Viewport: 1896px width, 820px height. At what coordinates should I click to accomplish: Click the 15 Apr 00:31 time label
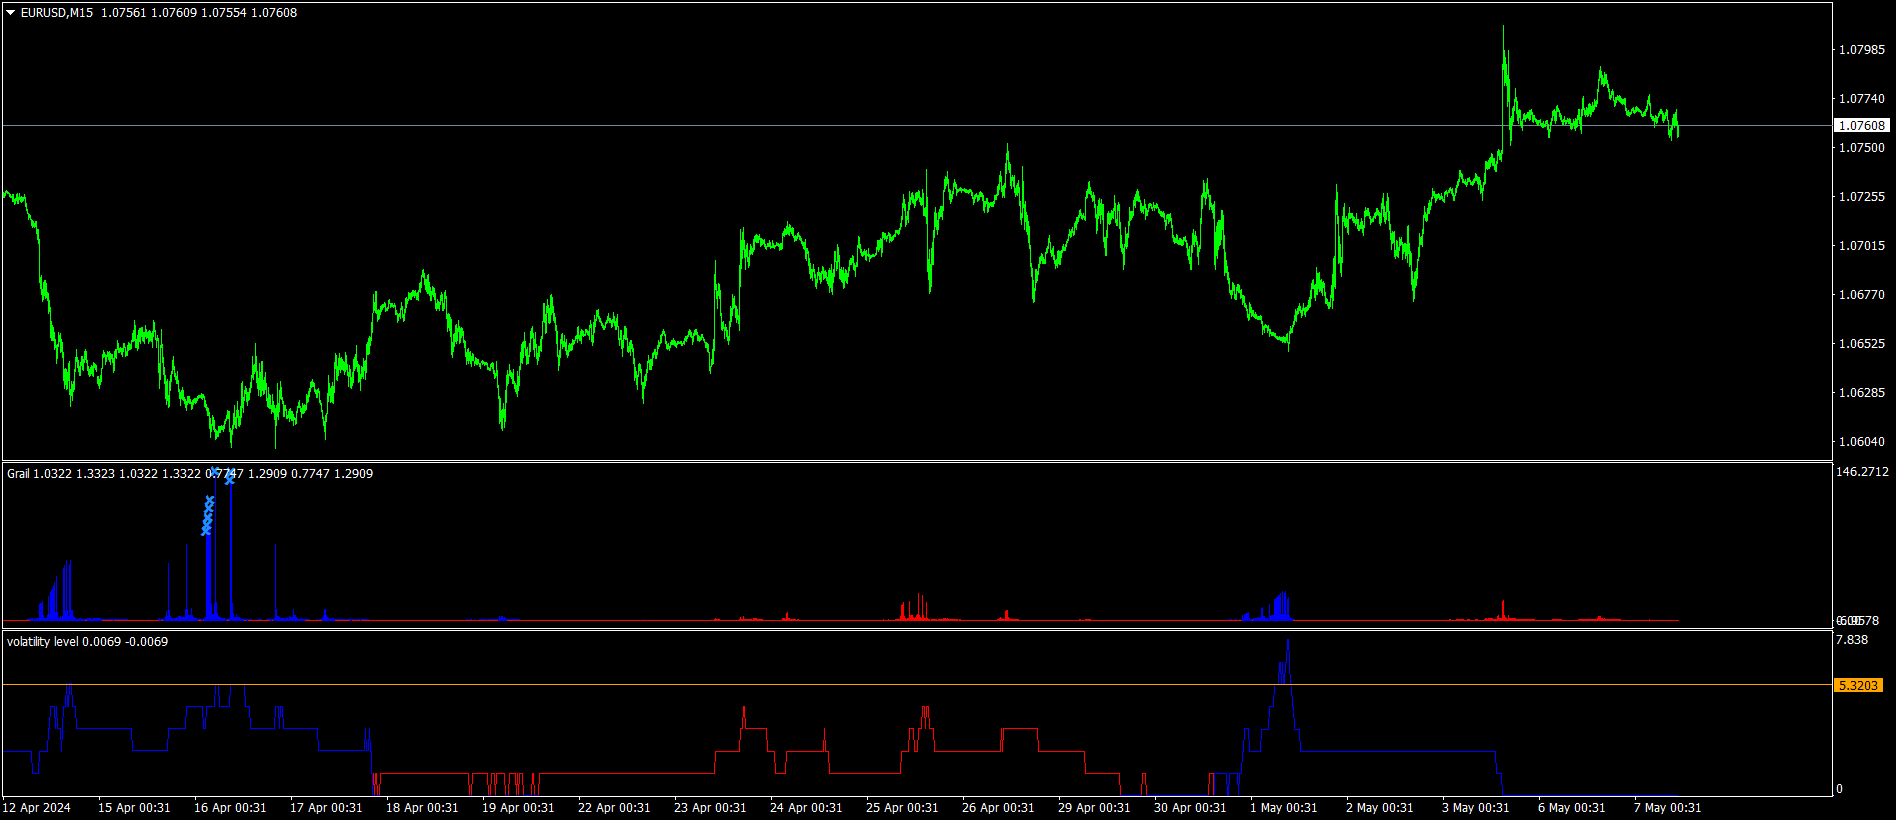[134, 808]
